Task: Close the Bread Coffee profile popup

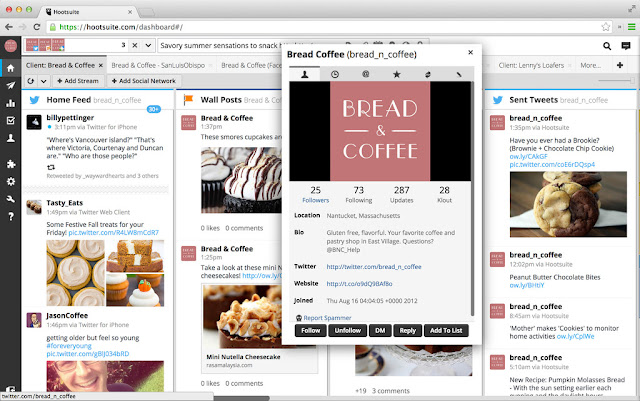Action: (x=470, y=52)
